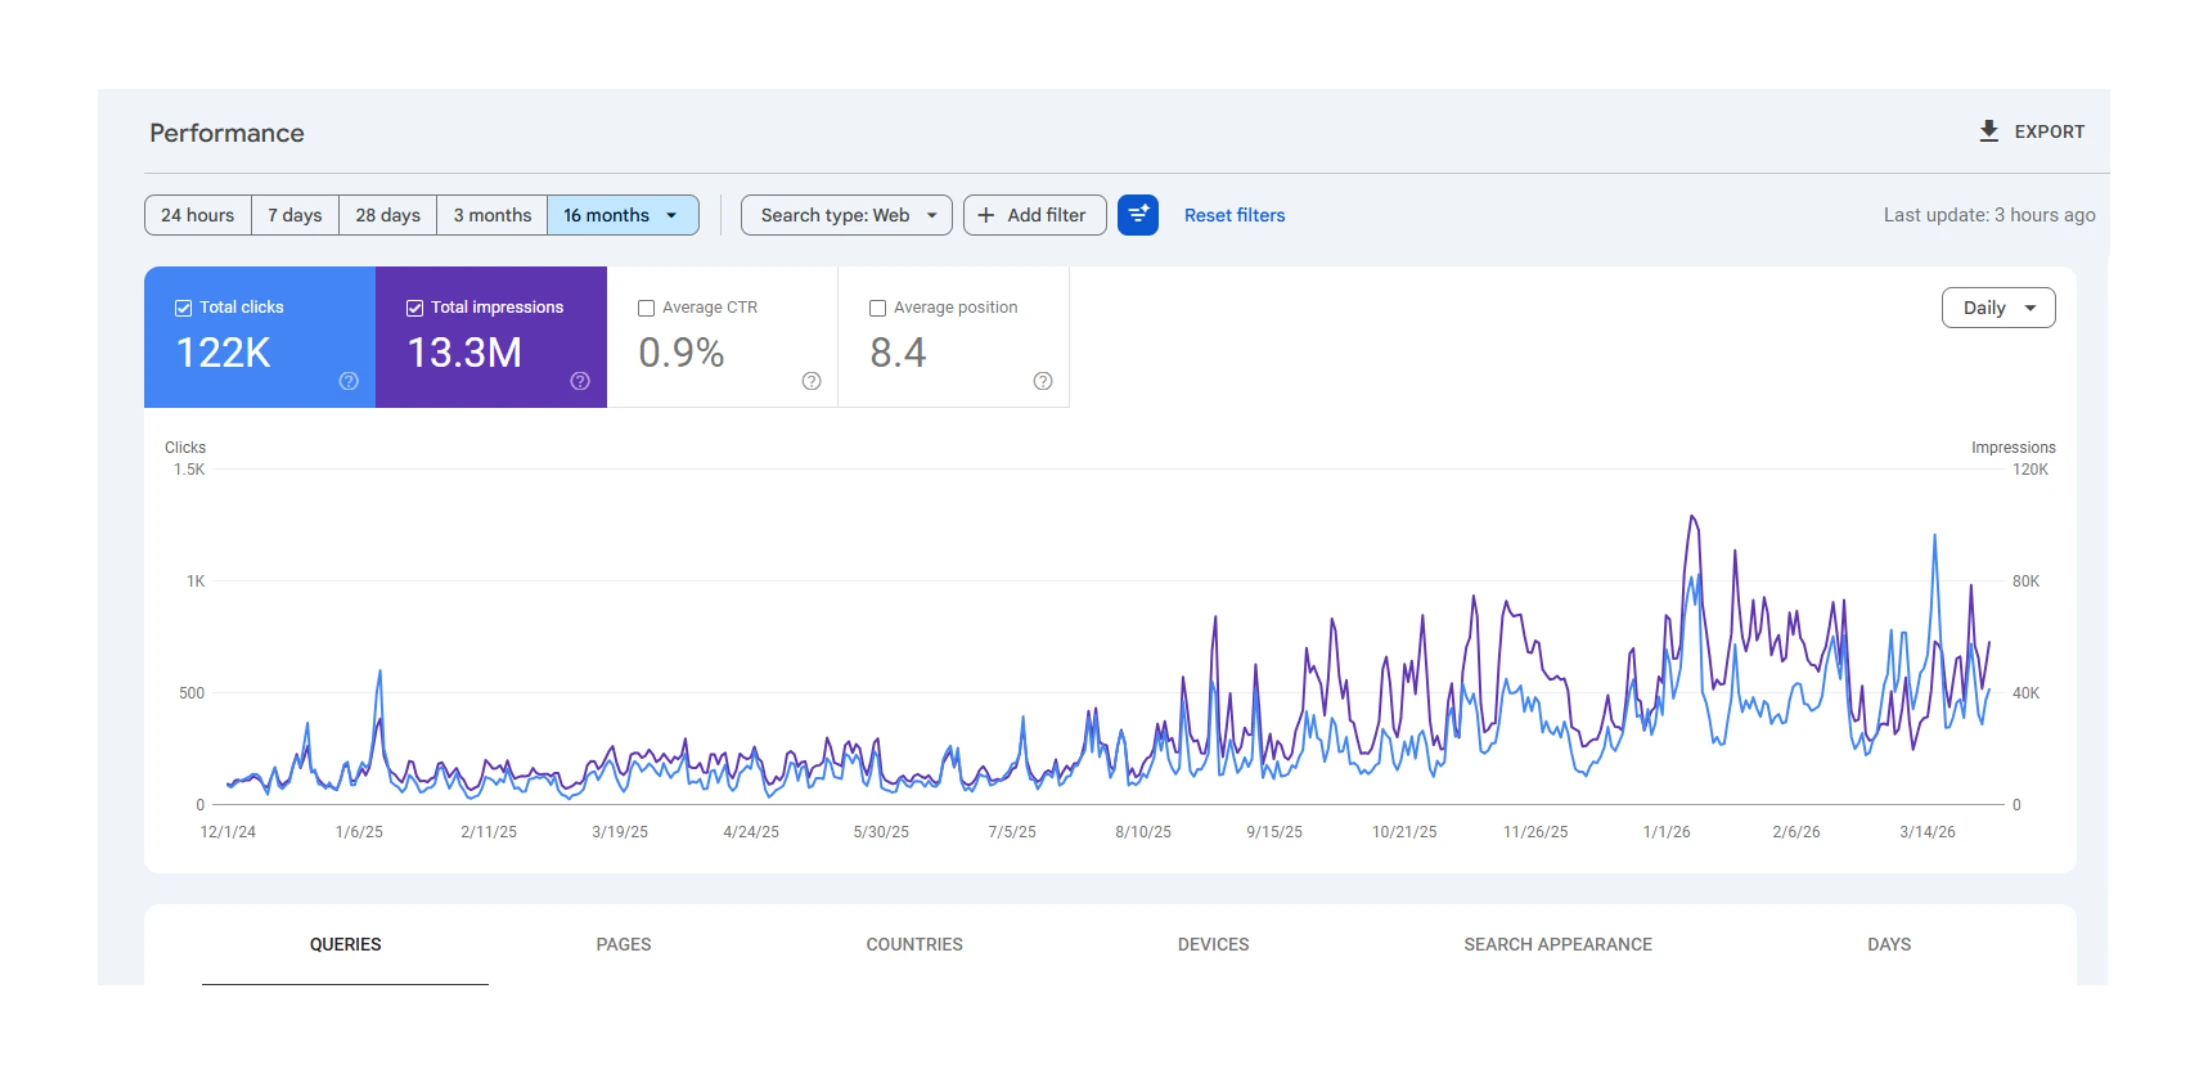The image size is (2187, 1075).
Task: Open help icon on Total clicks card
Action: [348, 381]
